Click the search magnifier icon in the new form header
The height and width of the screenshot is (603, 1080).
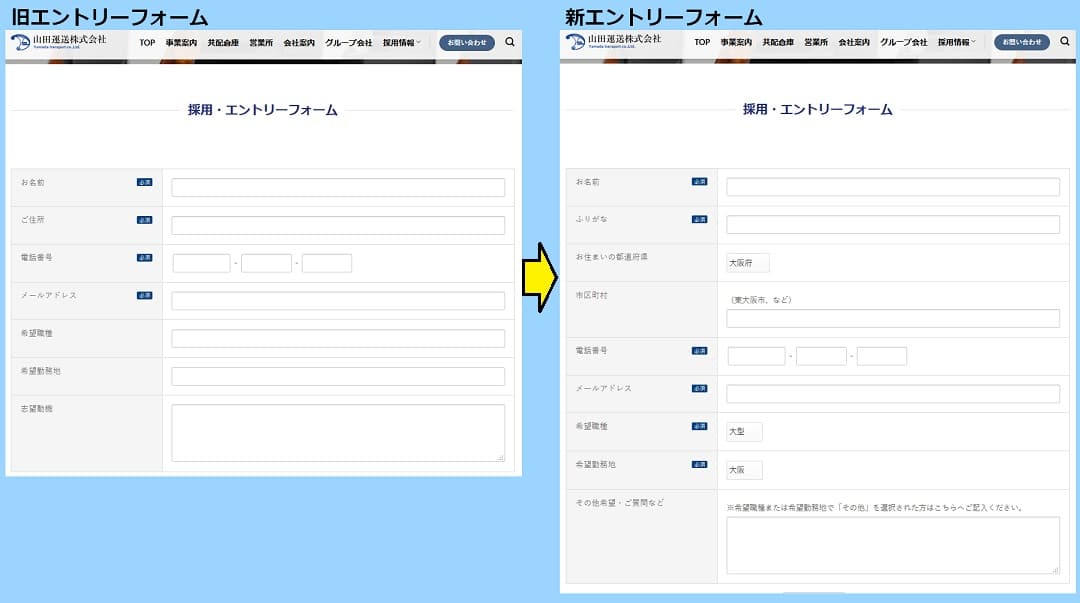coord(1065,43)
